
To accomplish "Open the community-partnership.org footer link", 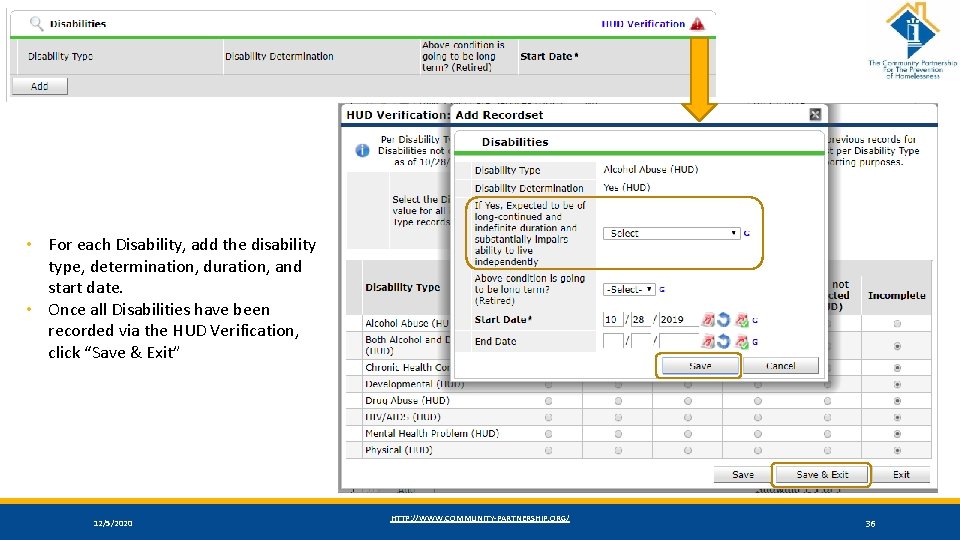I will (x=480, y=518).
